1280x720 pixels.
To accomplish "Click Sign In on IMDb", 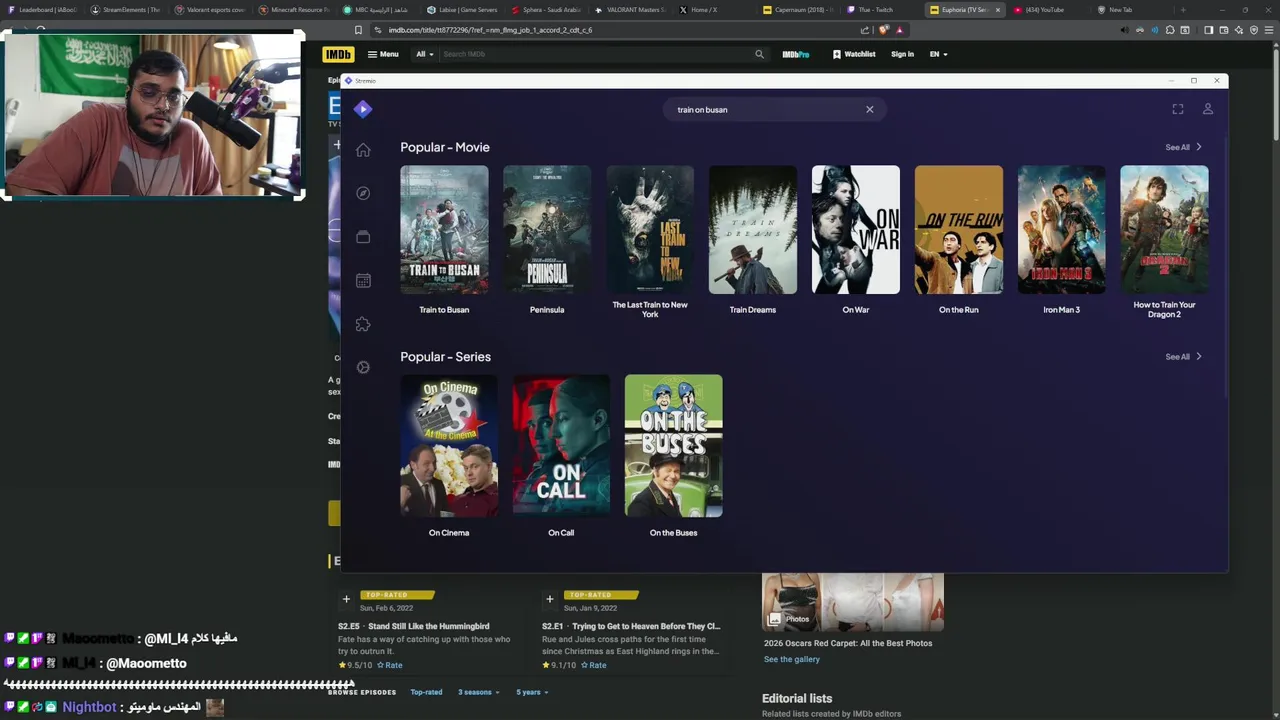I will coord(902,54).
